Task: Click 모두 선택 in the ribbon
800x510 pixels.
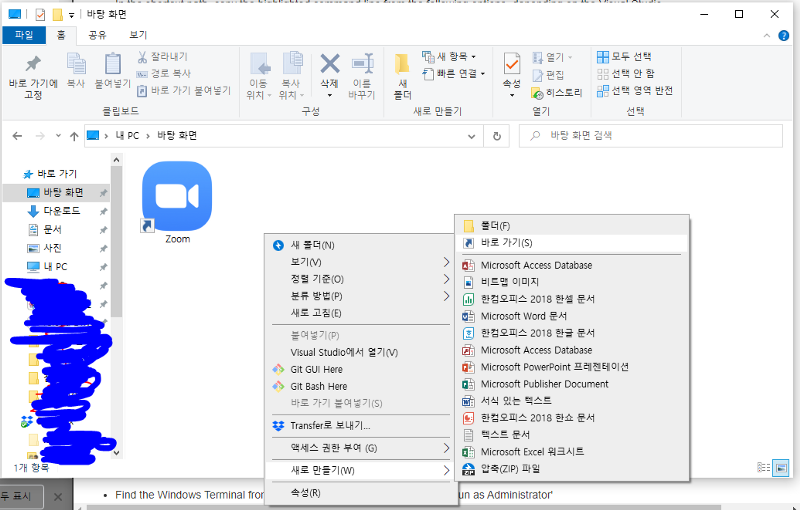Action: pyautogui.click(x=624, y=57)
